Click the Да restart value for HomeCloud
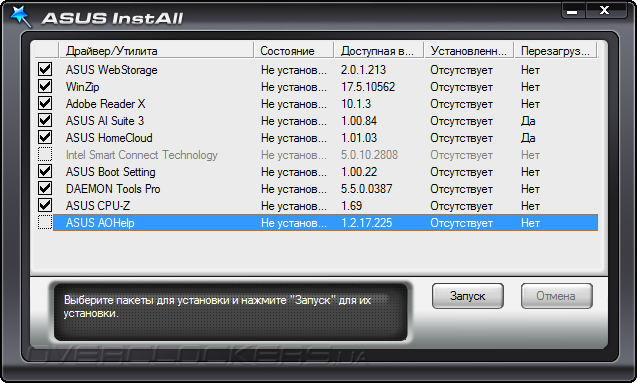 [x=528, y=138]
